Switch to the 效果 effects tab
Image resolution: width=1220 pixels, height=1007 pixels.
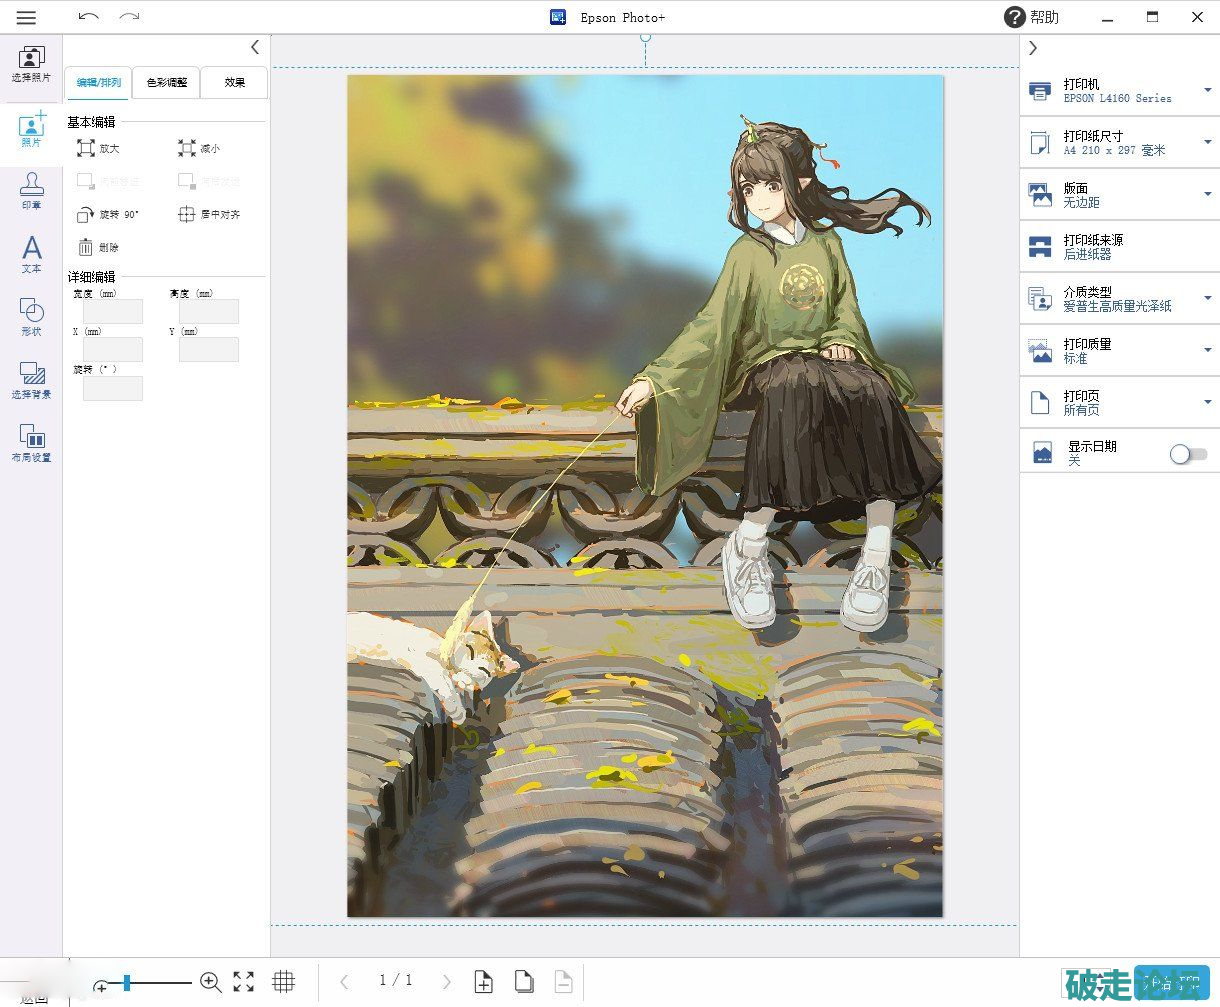coord(235,83)
